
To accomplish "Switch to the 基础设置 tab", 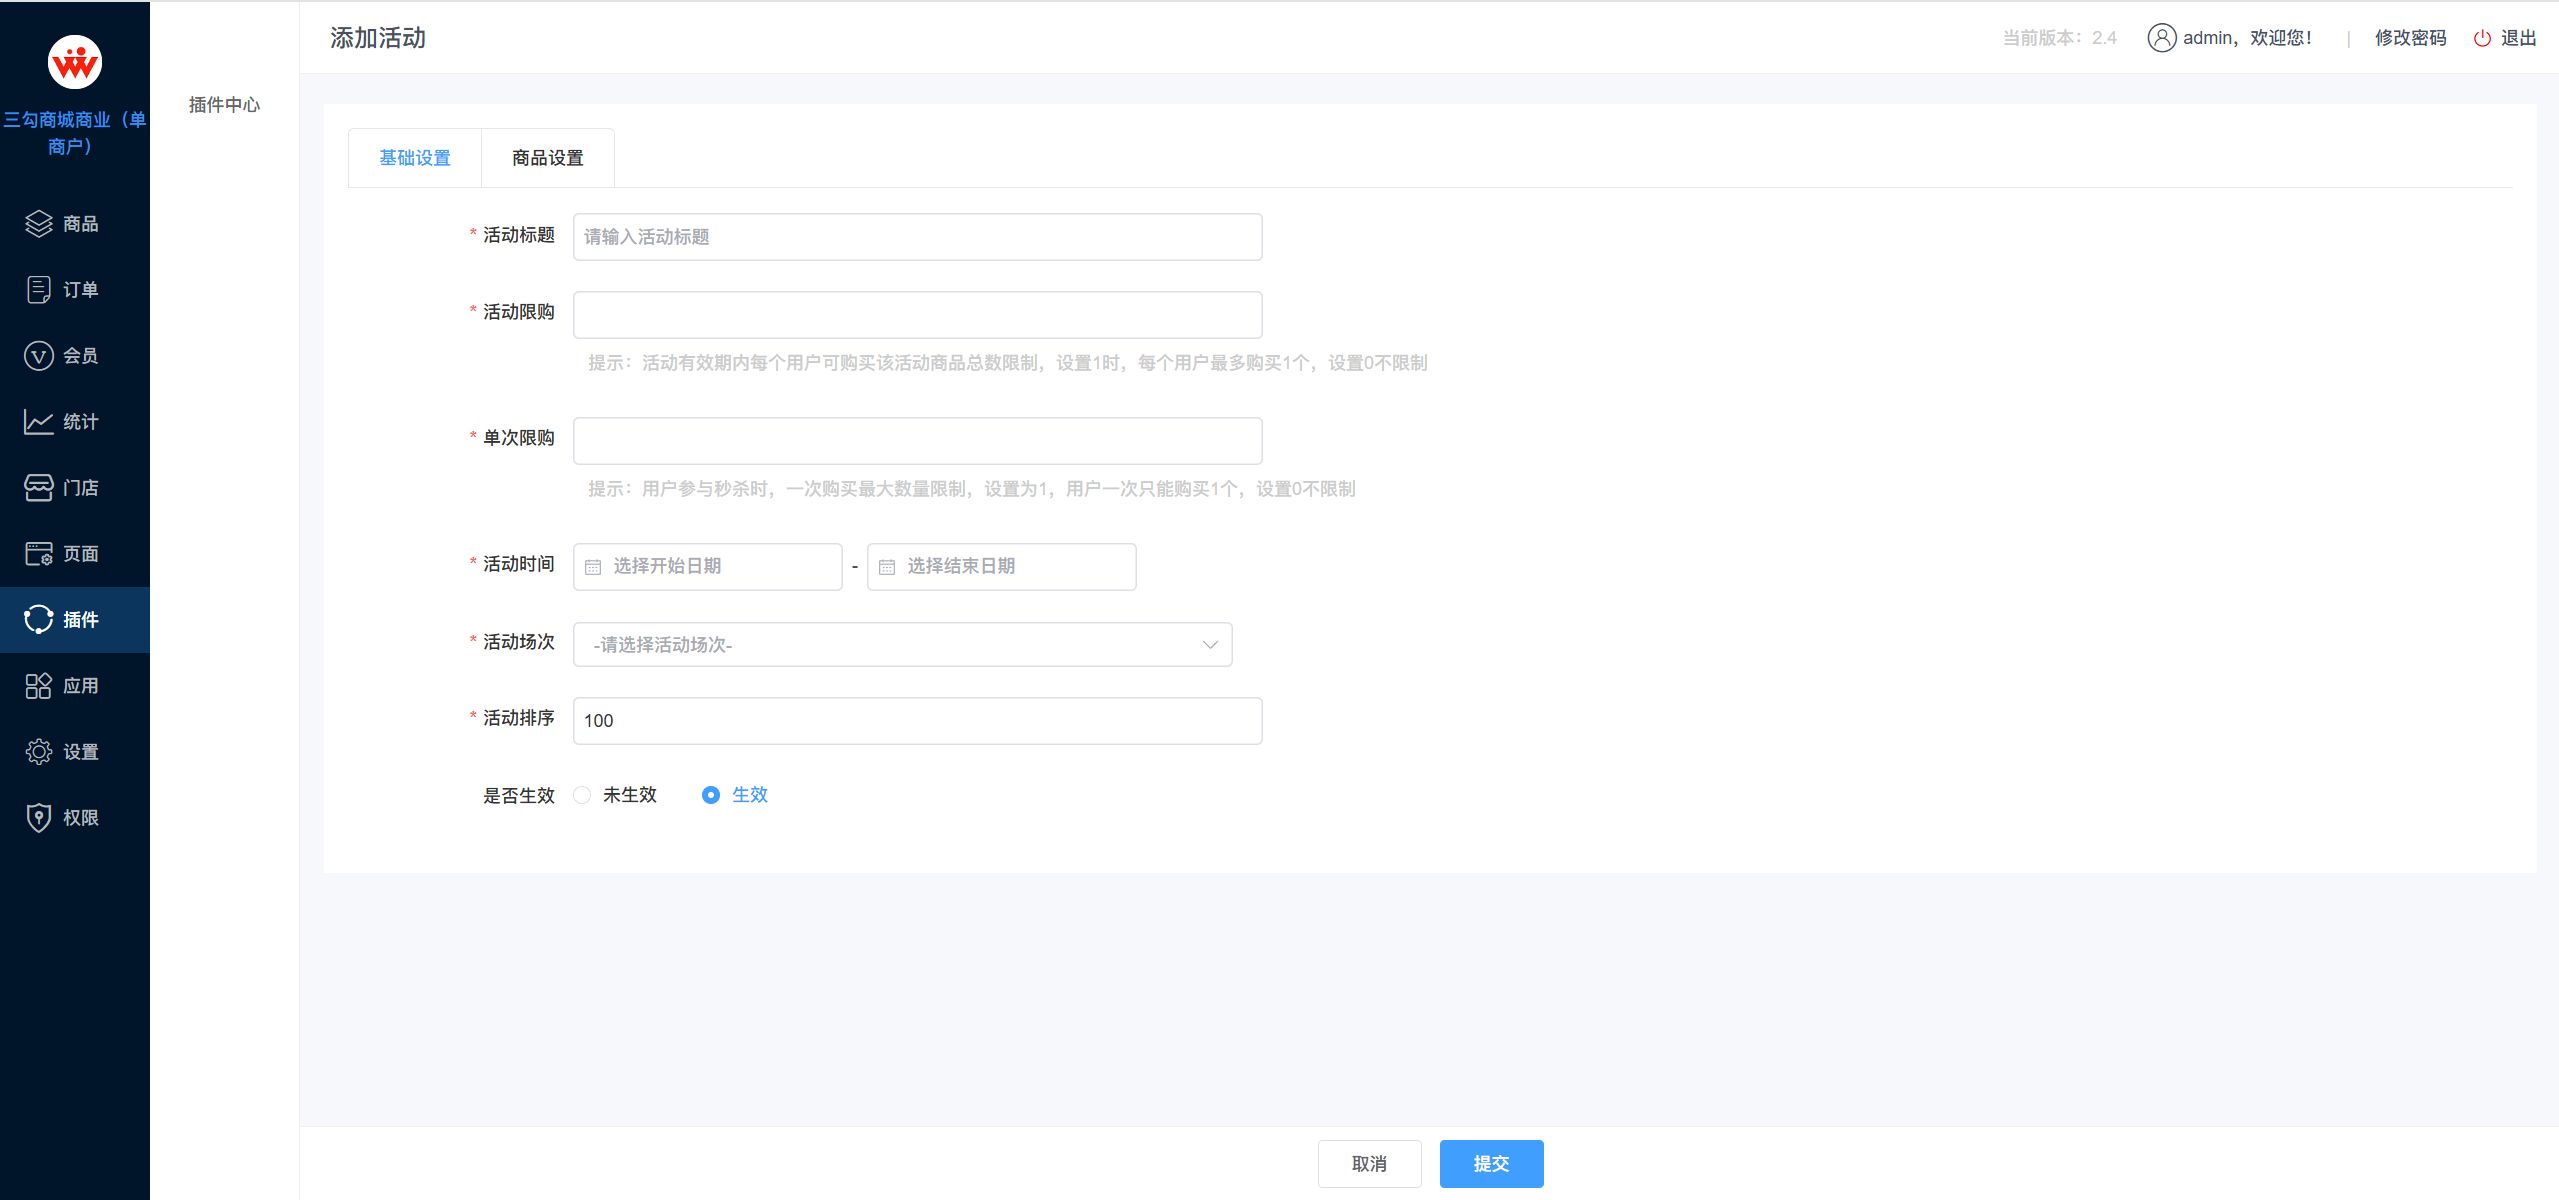I will [x=415, y=158].
